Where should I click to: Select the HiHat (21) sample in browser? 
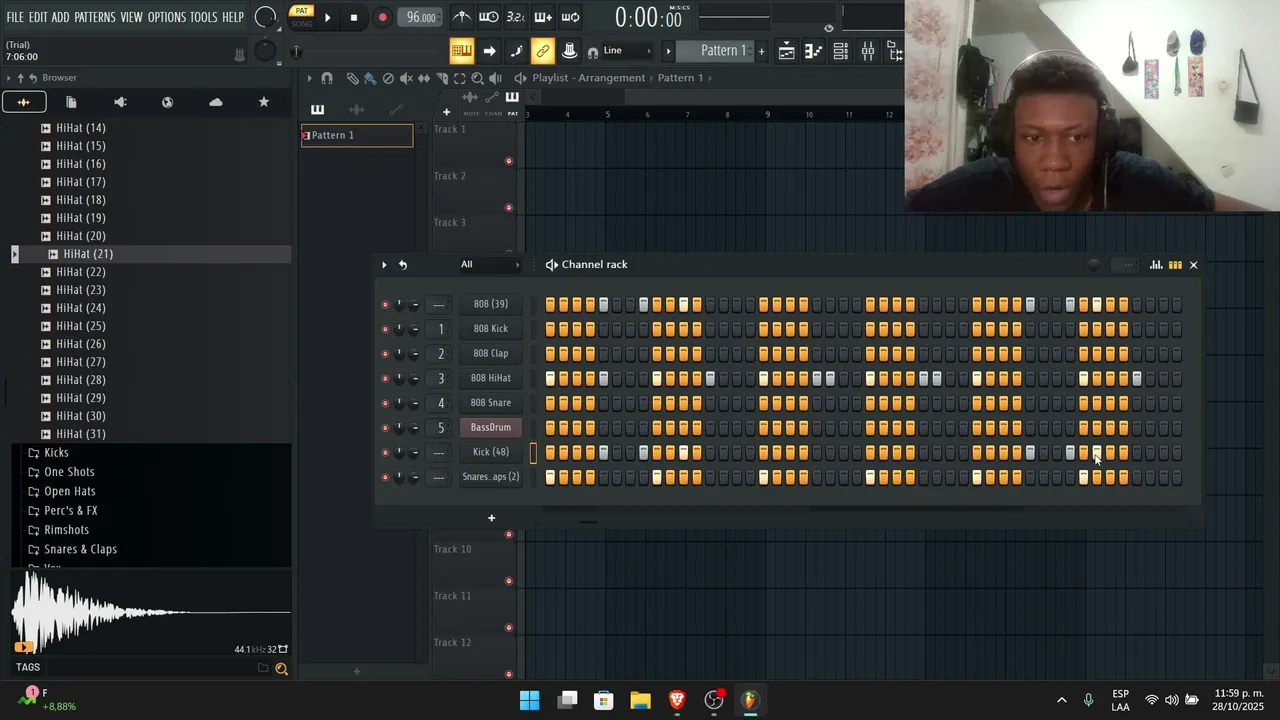(88, 254)
